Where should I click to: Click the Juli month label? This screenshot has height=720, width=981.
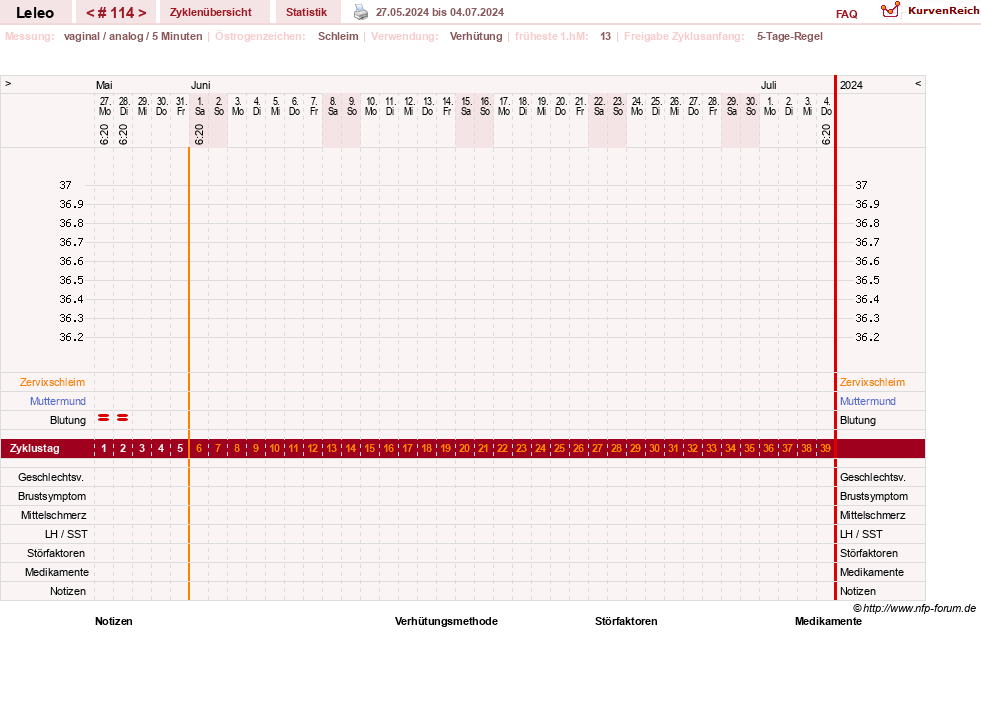pos(769,85)
